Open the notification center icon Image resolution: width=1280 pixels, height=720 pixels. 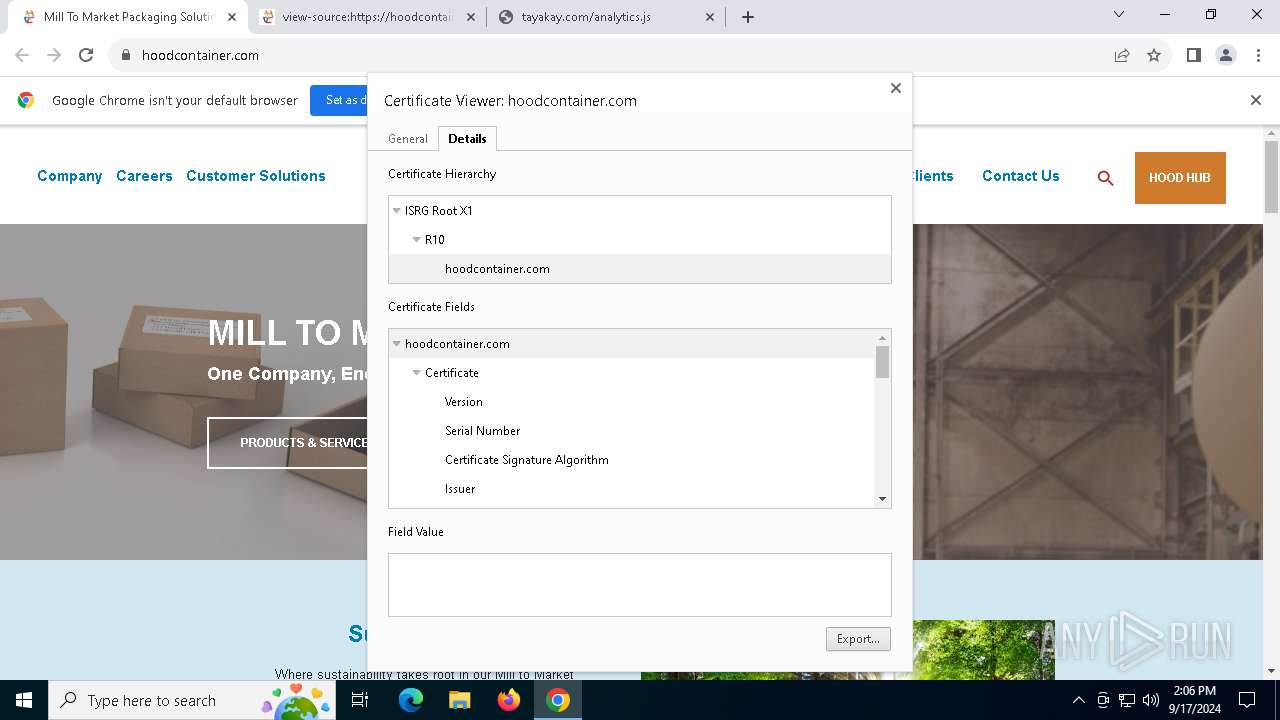pos(1247,700)
